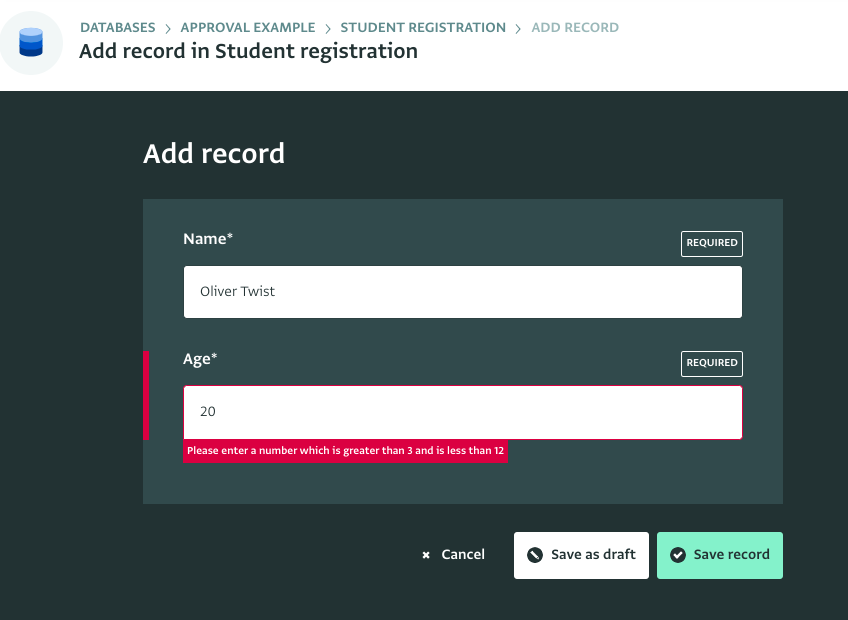Click the pencil icon on Save as draft

pyautogui.click(x=535, y=555)
